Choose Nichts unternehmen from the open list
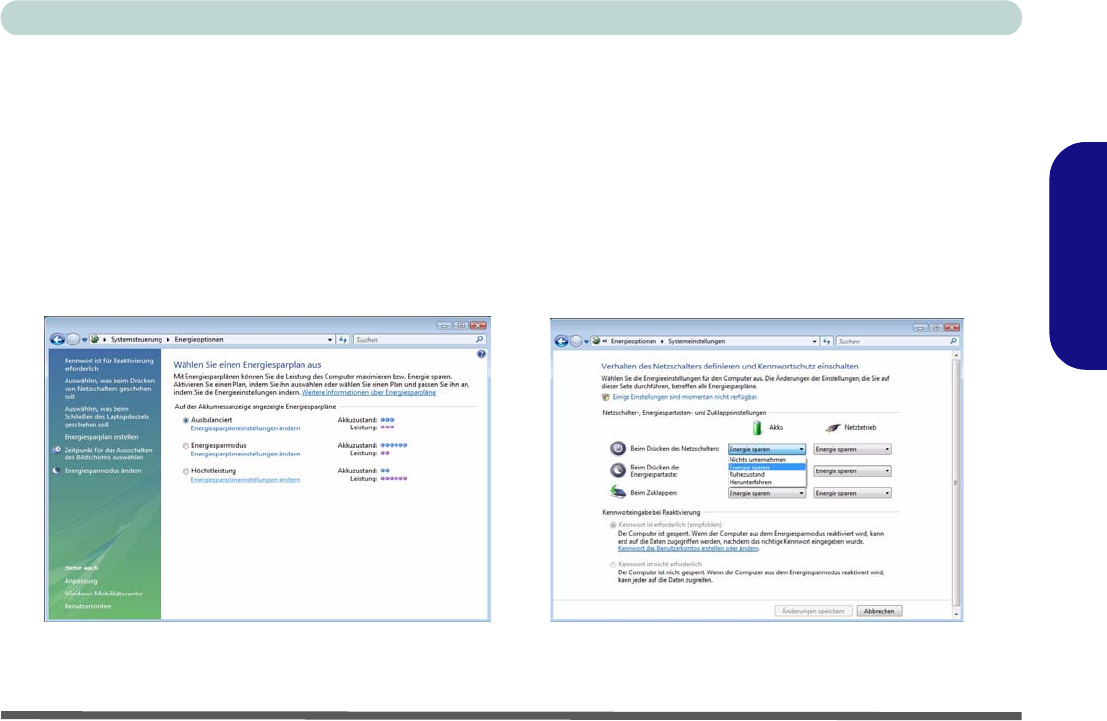This screenshot has width=1107, height=721. click(767, 460)
